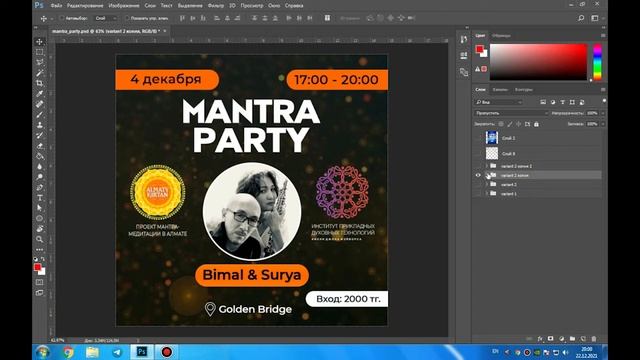Click the foreground color swatch in toolbox
This screenshot has width=640, height=360.
[38, 267]
